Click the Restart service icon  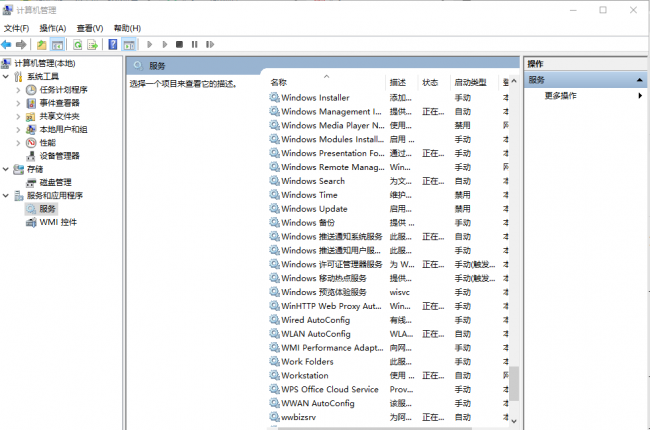210,44
